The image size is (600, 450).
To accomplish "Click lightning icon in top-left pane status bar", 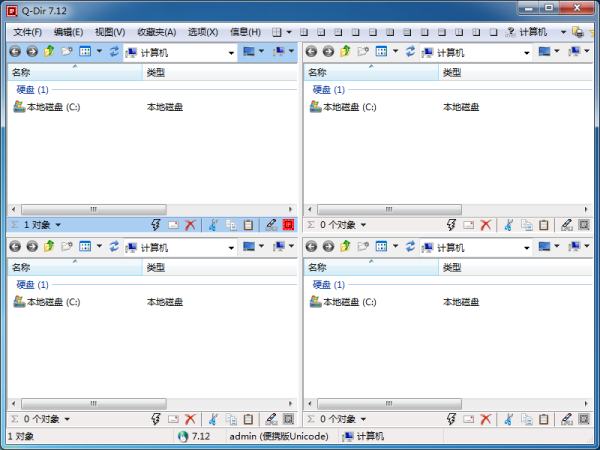I will (156, 225).
